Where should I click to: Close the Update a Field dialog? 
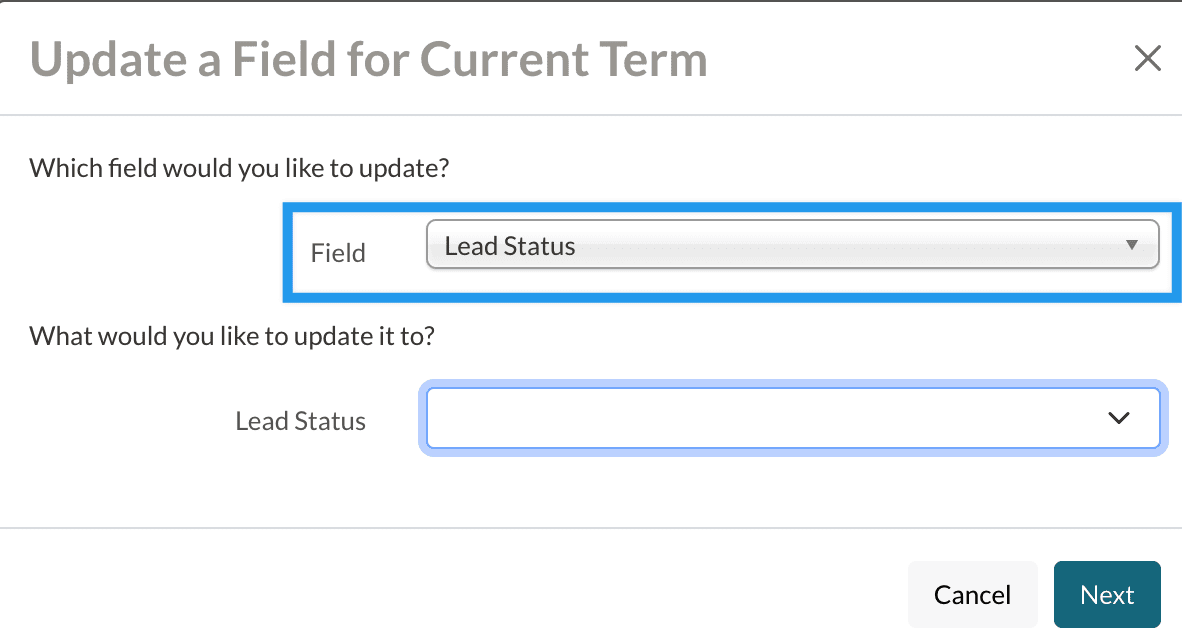(x=1147, y=59)
